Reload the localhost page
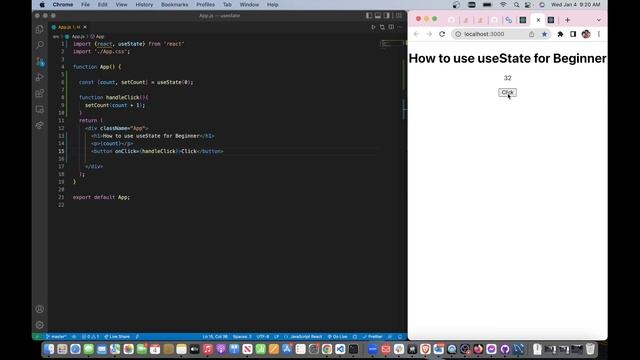 pos(442,34)
